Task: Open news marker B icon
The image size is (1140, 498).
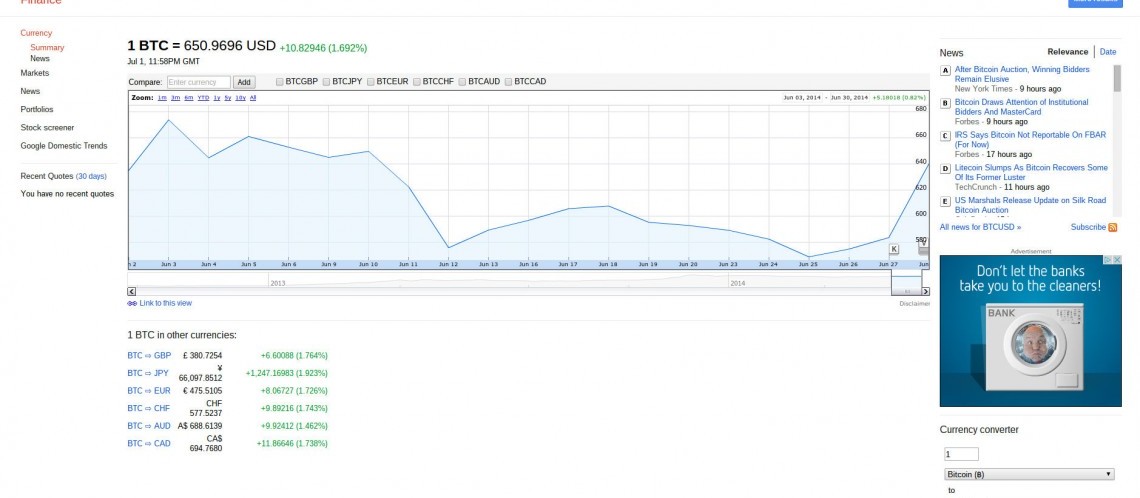Action: (945, 103)
